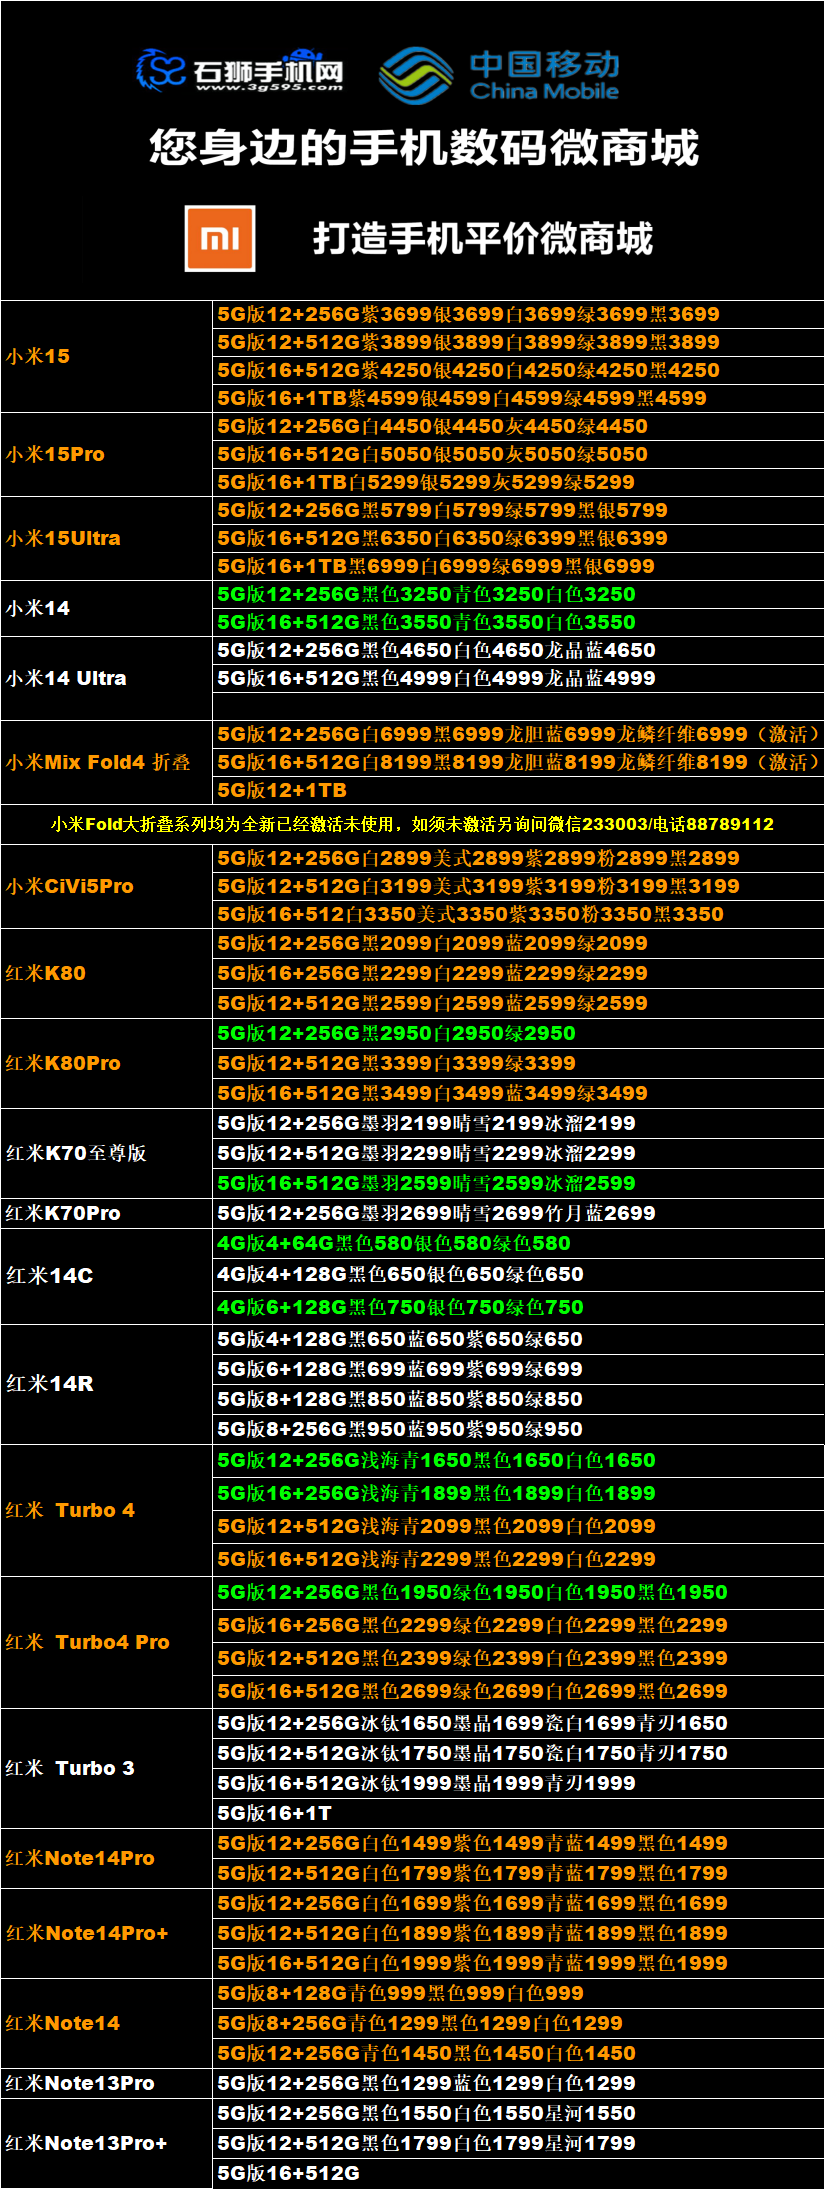This screenshot has width=825, height=2189.
Task: Select the 红米14R model name cell
Action: point(107,1384)
